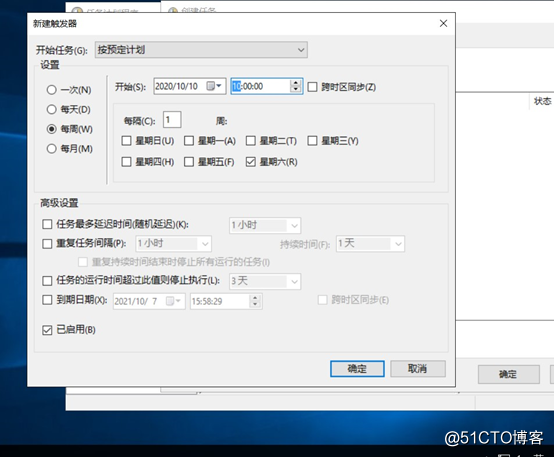Decrease start time with spinner down arrow

296,89
